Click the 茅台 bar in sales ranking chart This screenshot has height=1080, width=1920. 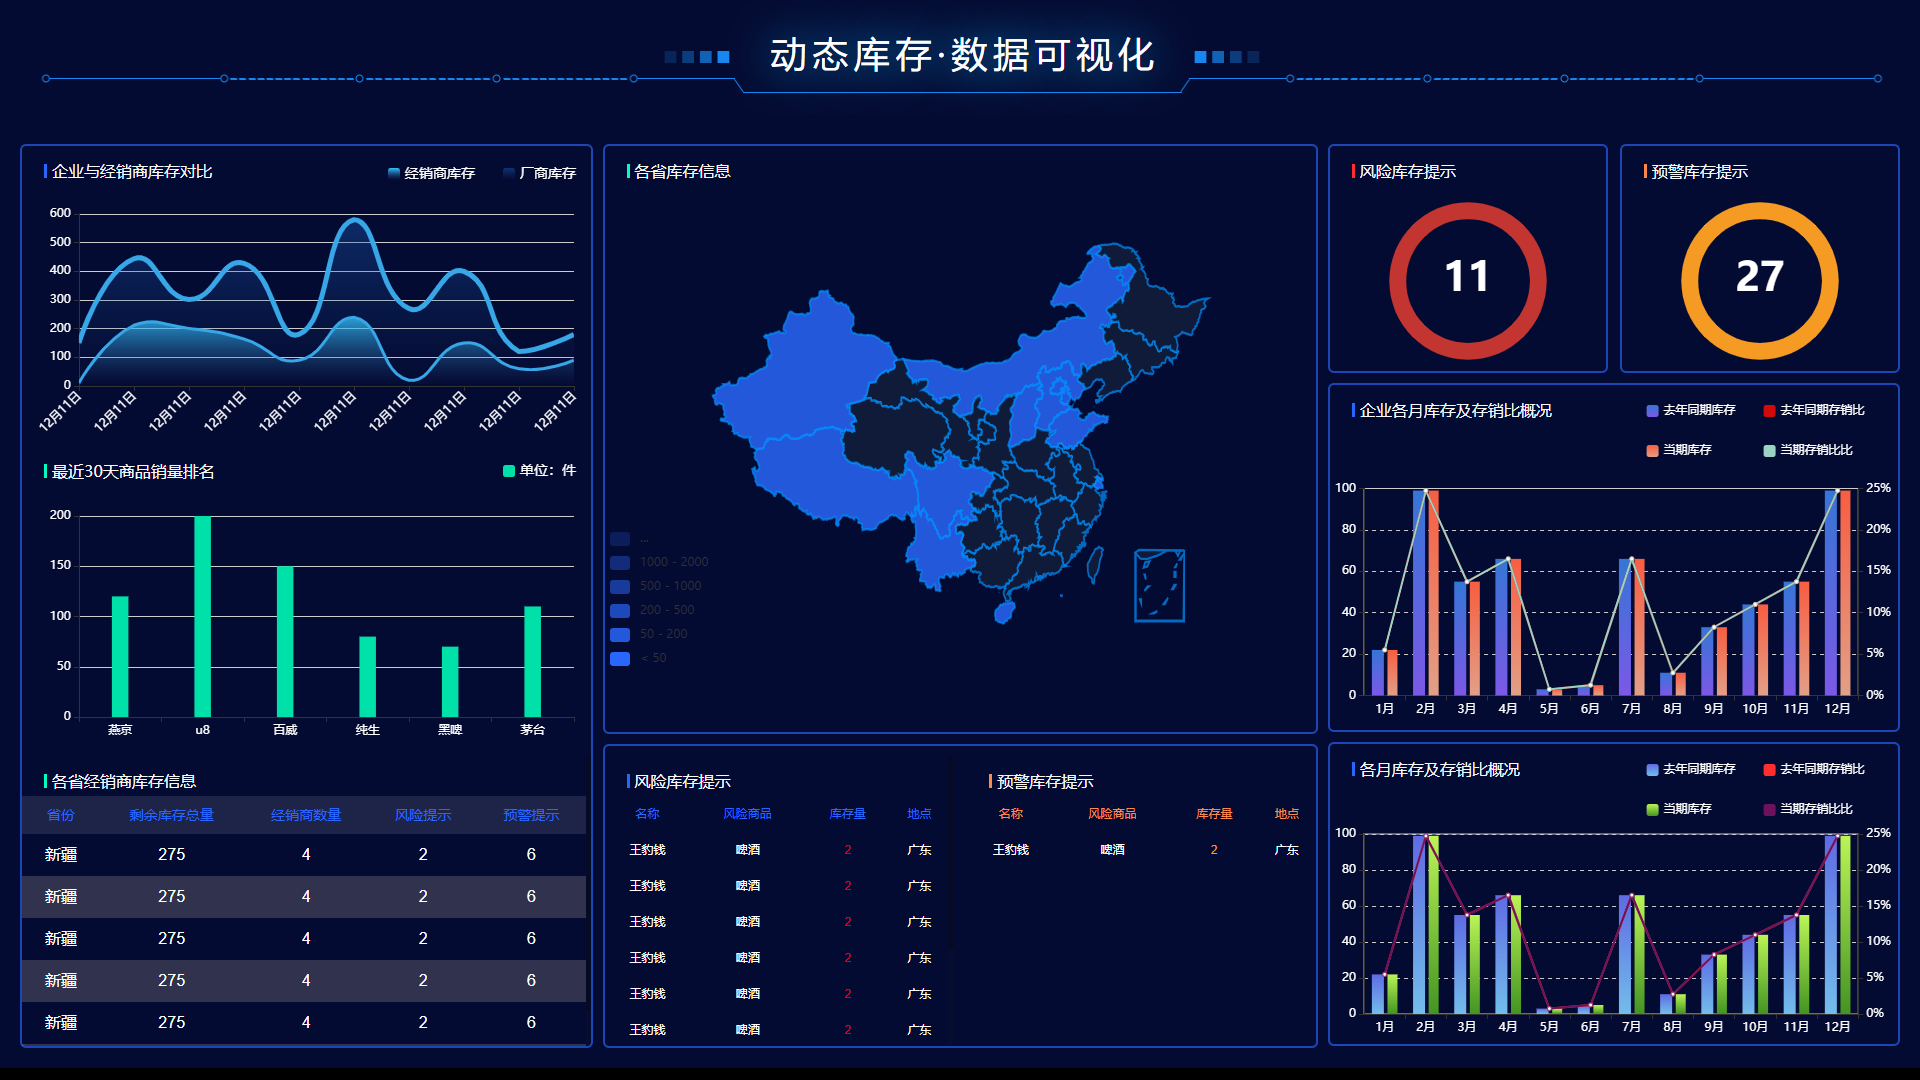532,661
